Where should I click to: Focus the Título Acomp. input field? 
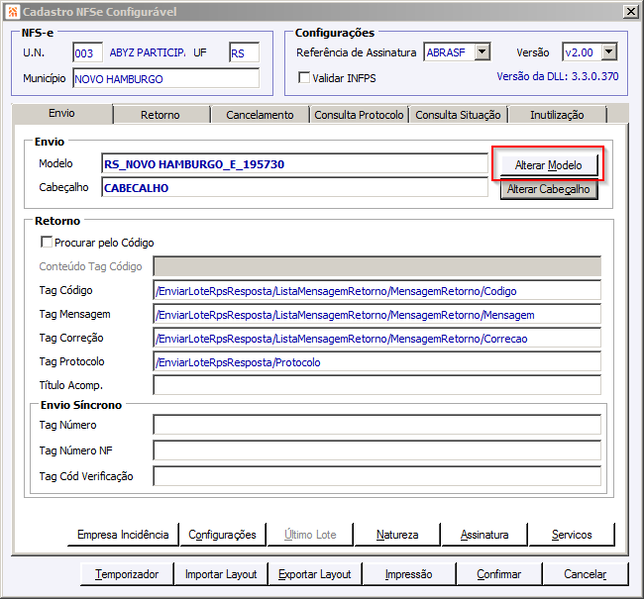coord(377,385)
